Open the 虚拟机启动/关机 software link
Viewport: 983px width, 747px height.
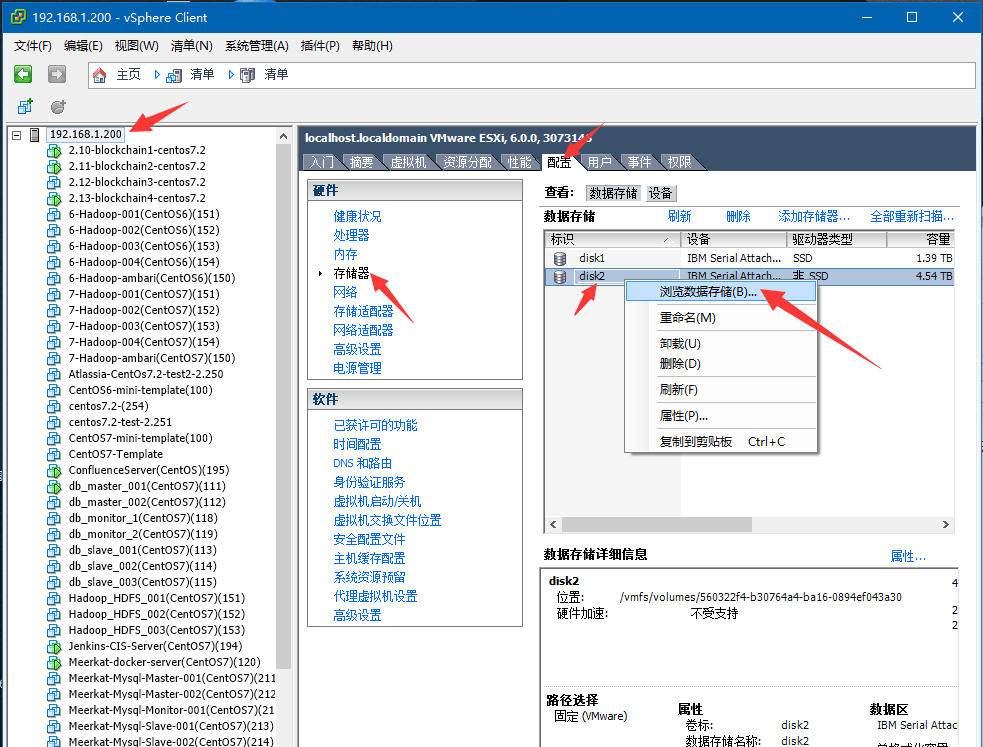point(377,501)
